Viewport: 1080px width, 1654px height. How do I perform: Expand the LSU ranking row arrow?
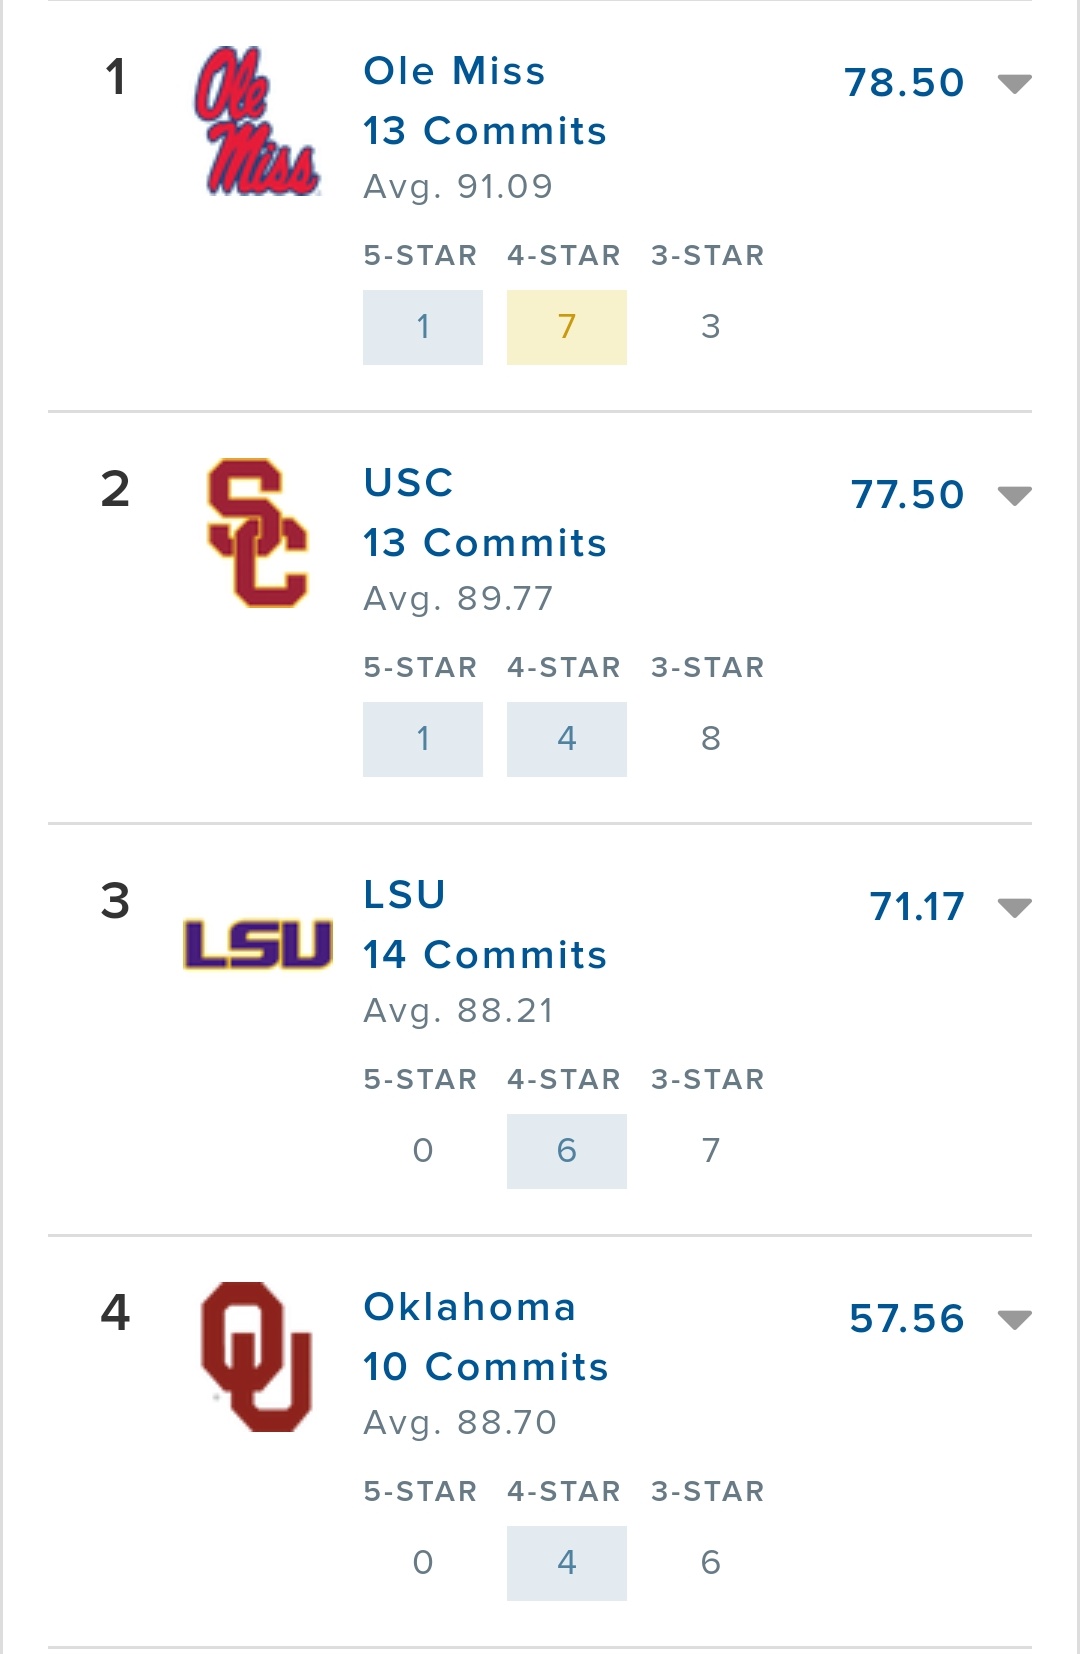coord(1014,908)
